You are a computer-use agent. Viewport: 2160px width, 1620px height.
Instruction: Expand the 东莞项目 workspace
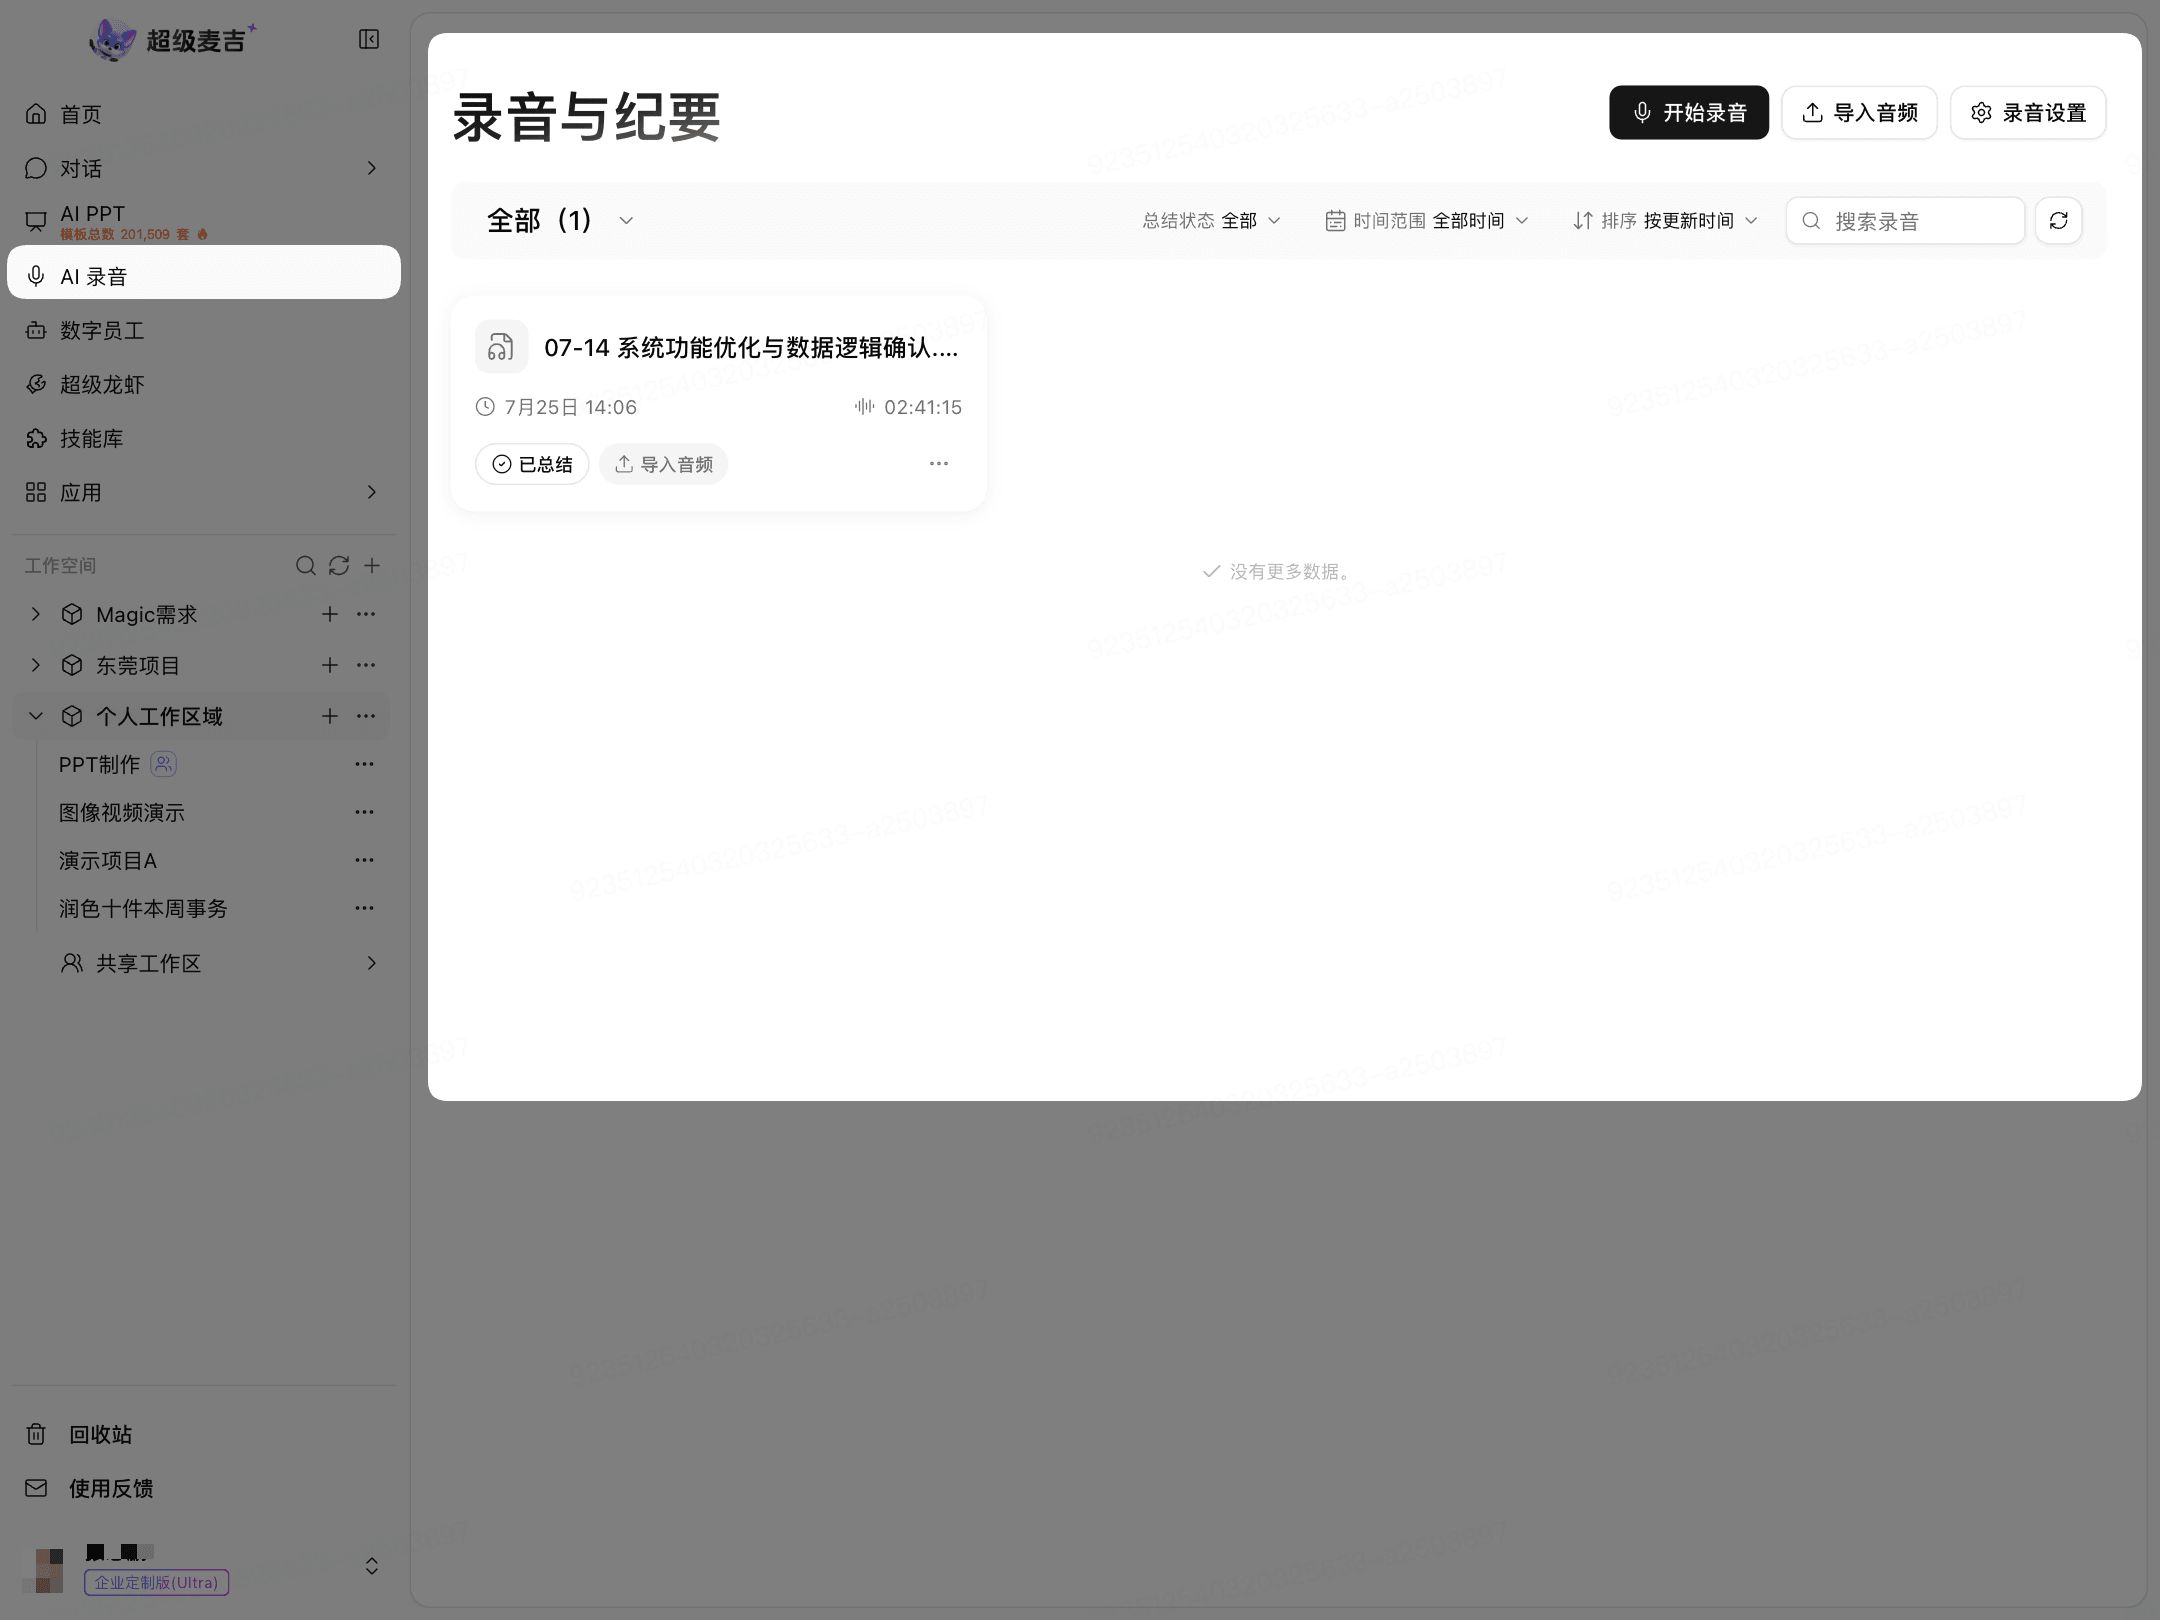coord(36,665)
